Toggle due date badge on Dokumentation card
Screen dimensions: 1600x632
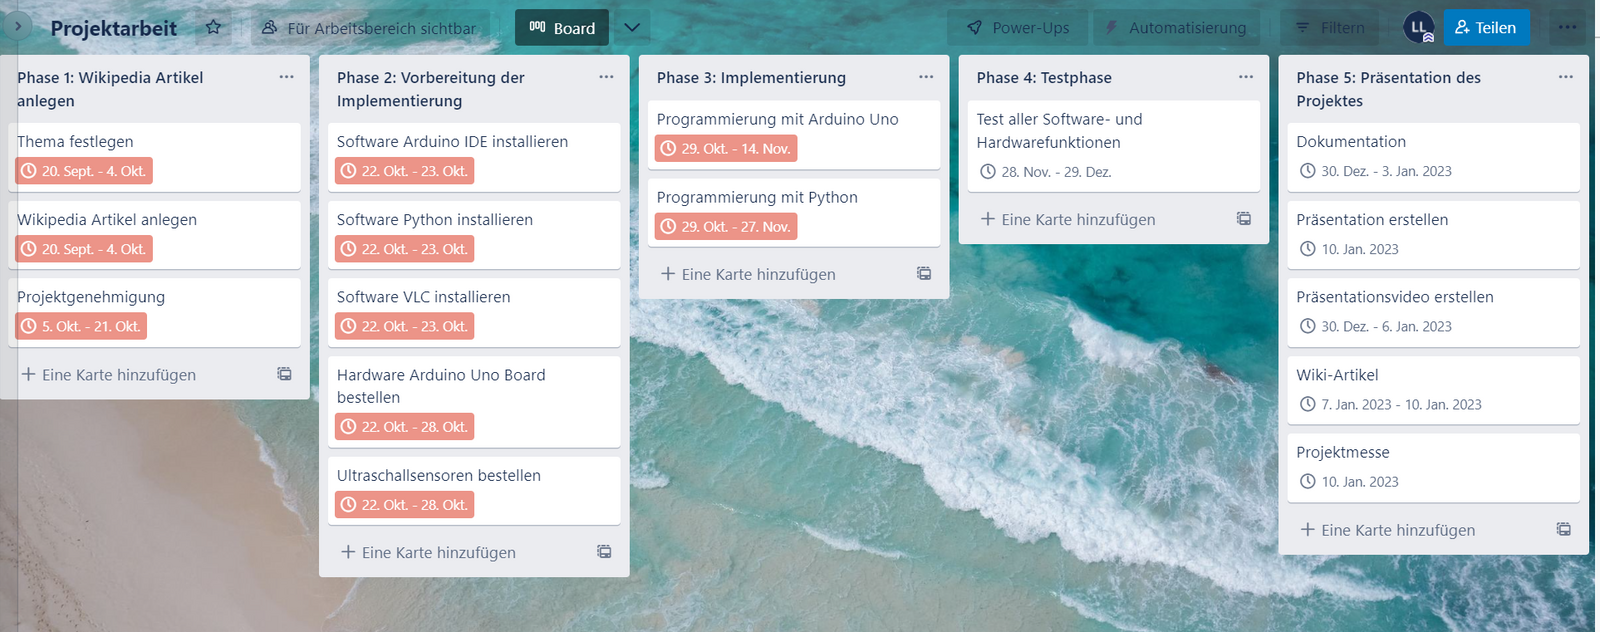point(1375,171)
